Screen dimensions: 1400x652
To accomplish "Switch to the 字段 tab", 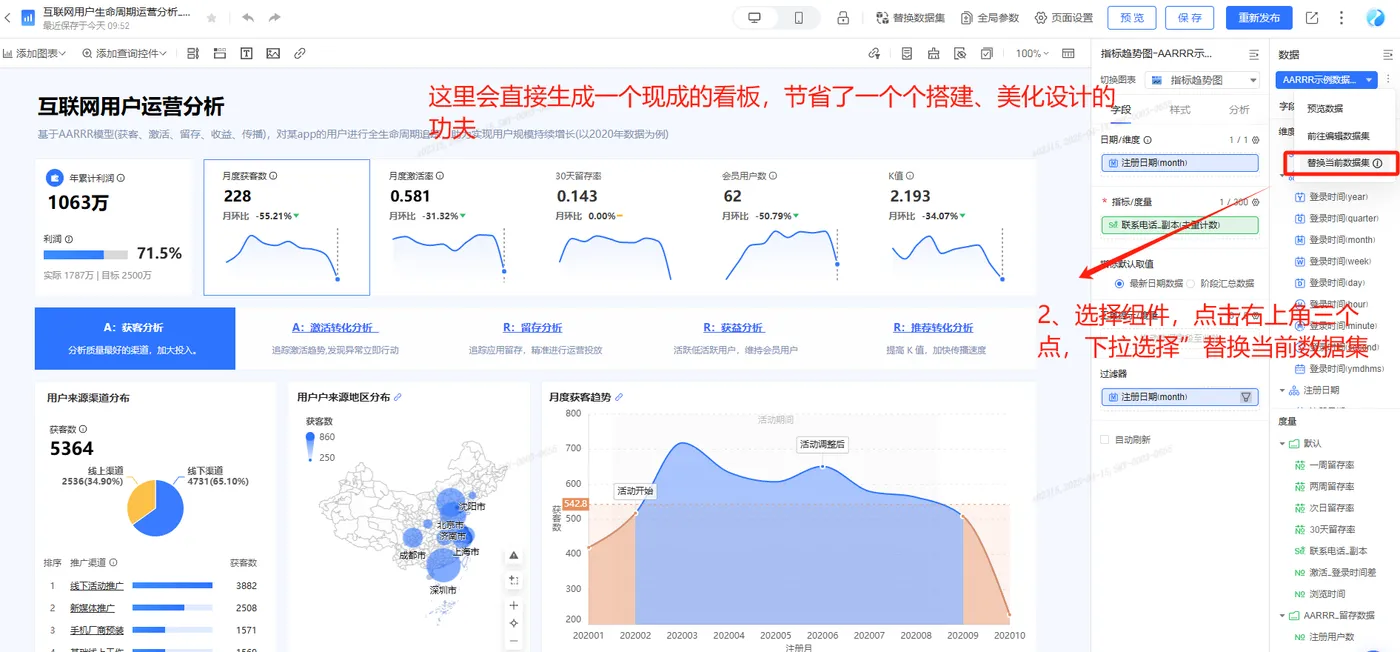I will click(1121, 109).
